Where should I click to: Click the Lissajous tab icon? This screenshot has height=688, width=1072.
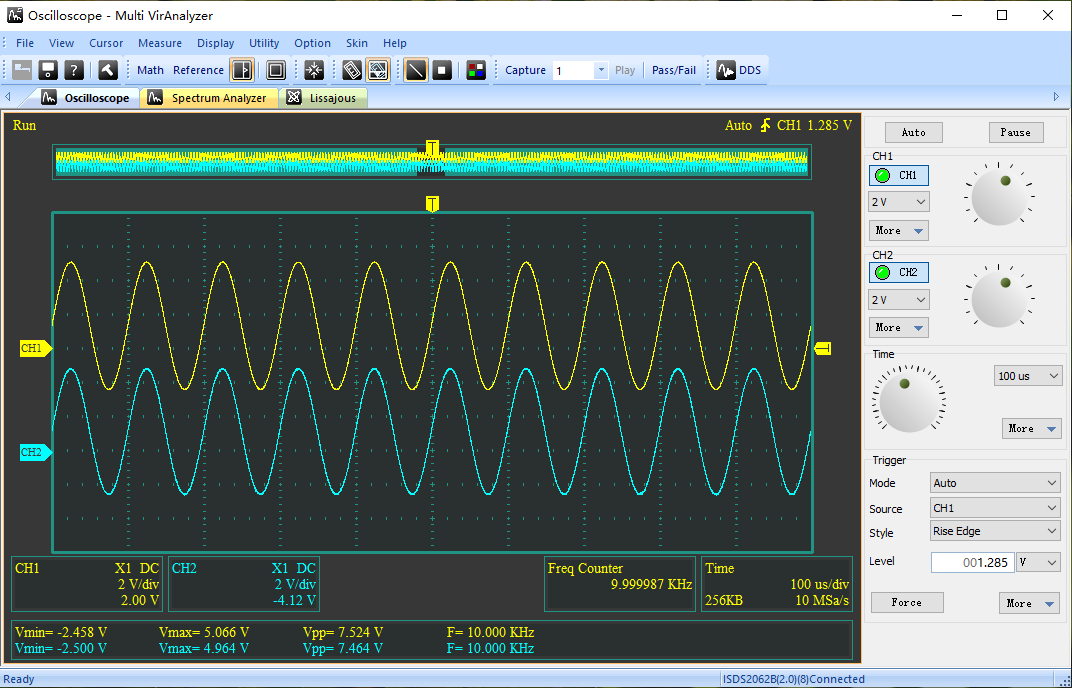click(x=294, y=98)
